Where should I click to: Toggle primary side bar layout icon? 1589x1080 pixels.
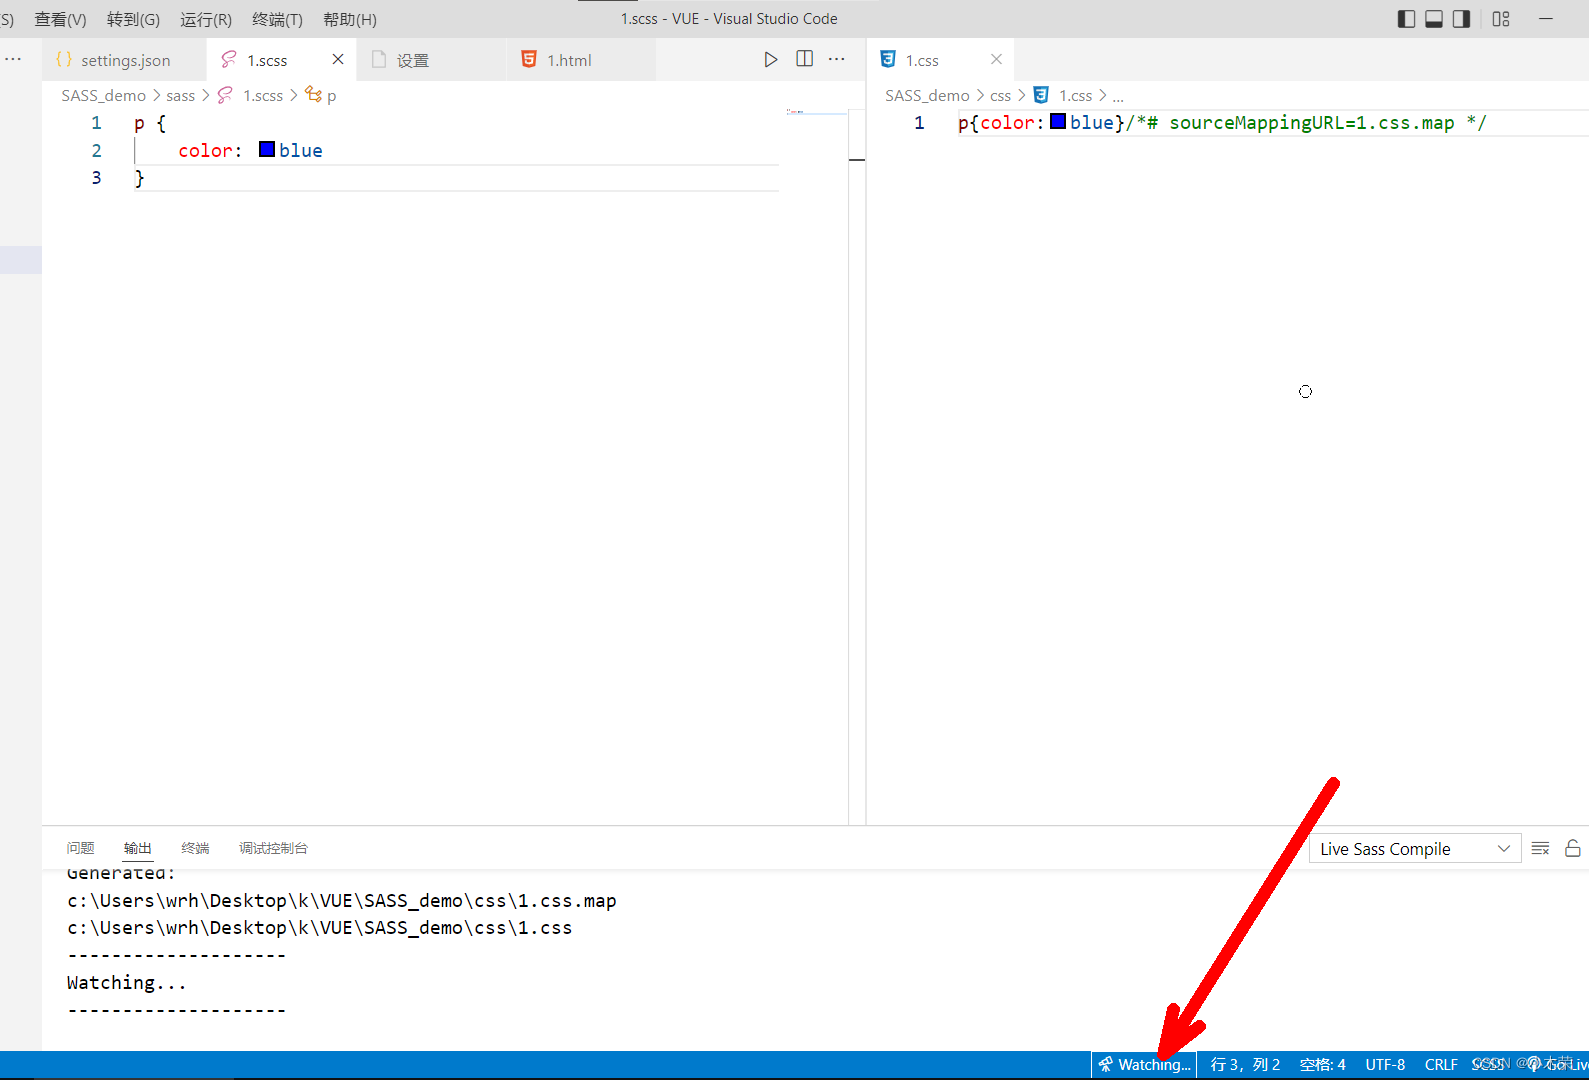point(1406,19)
